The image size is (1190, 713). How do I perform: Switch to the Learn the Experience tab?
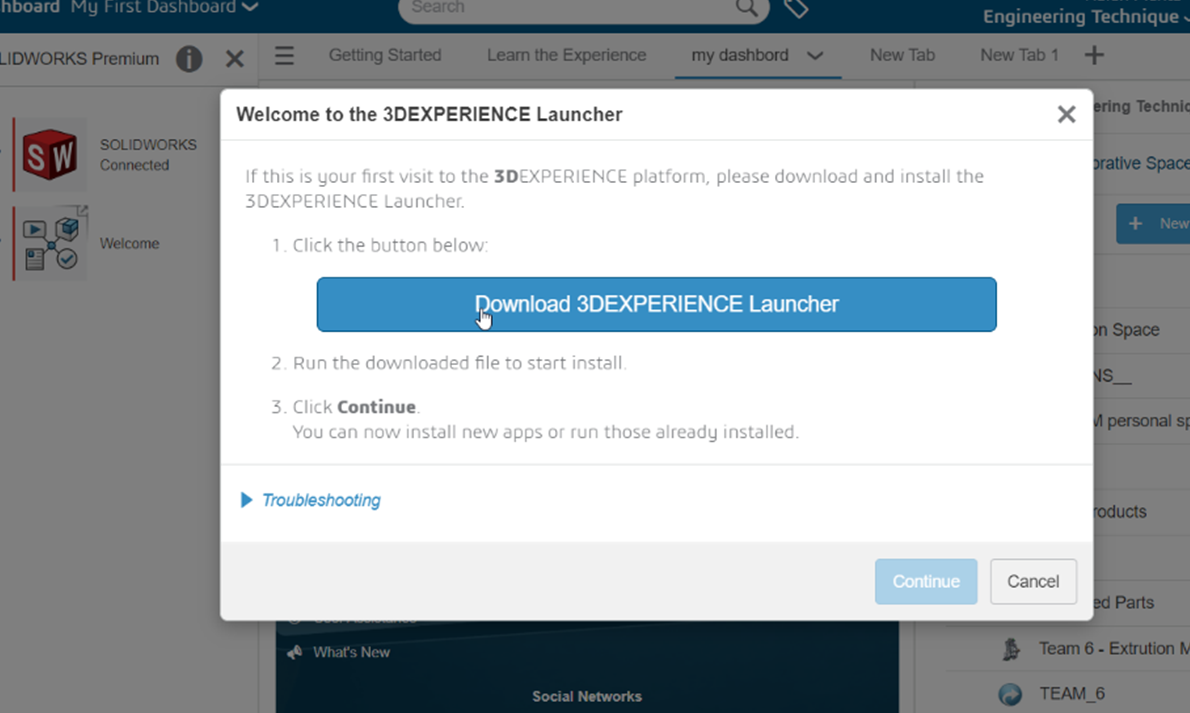click(566, 56)
